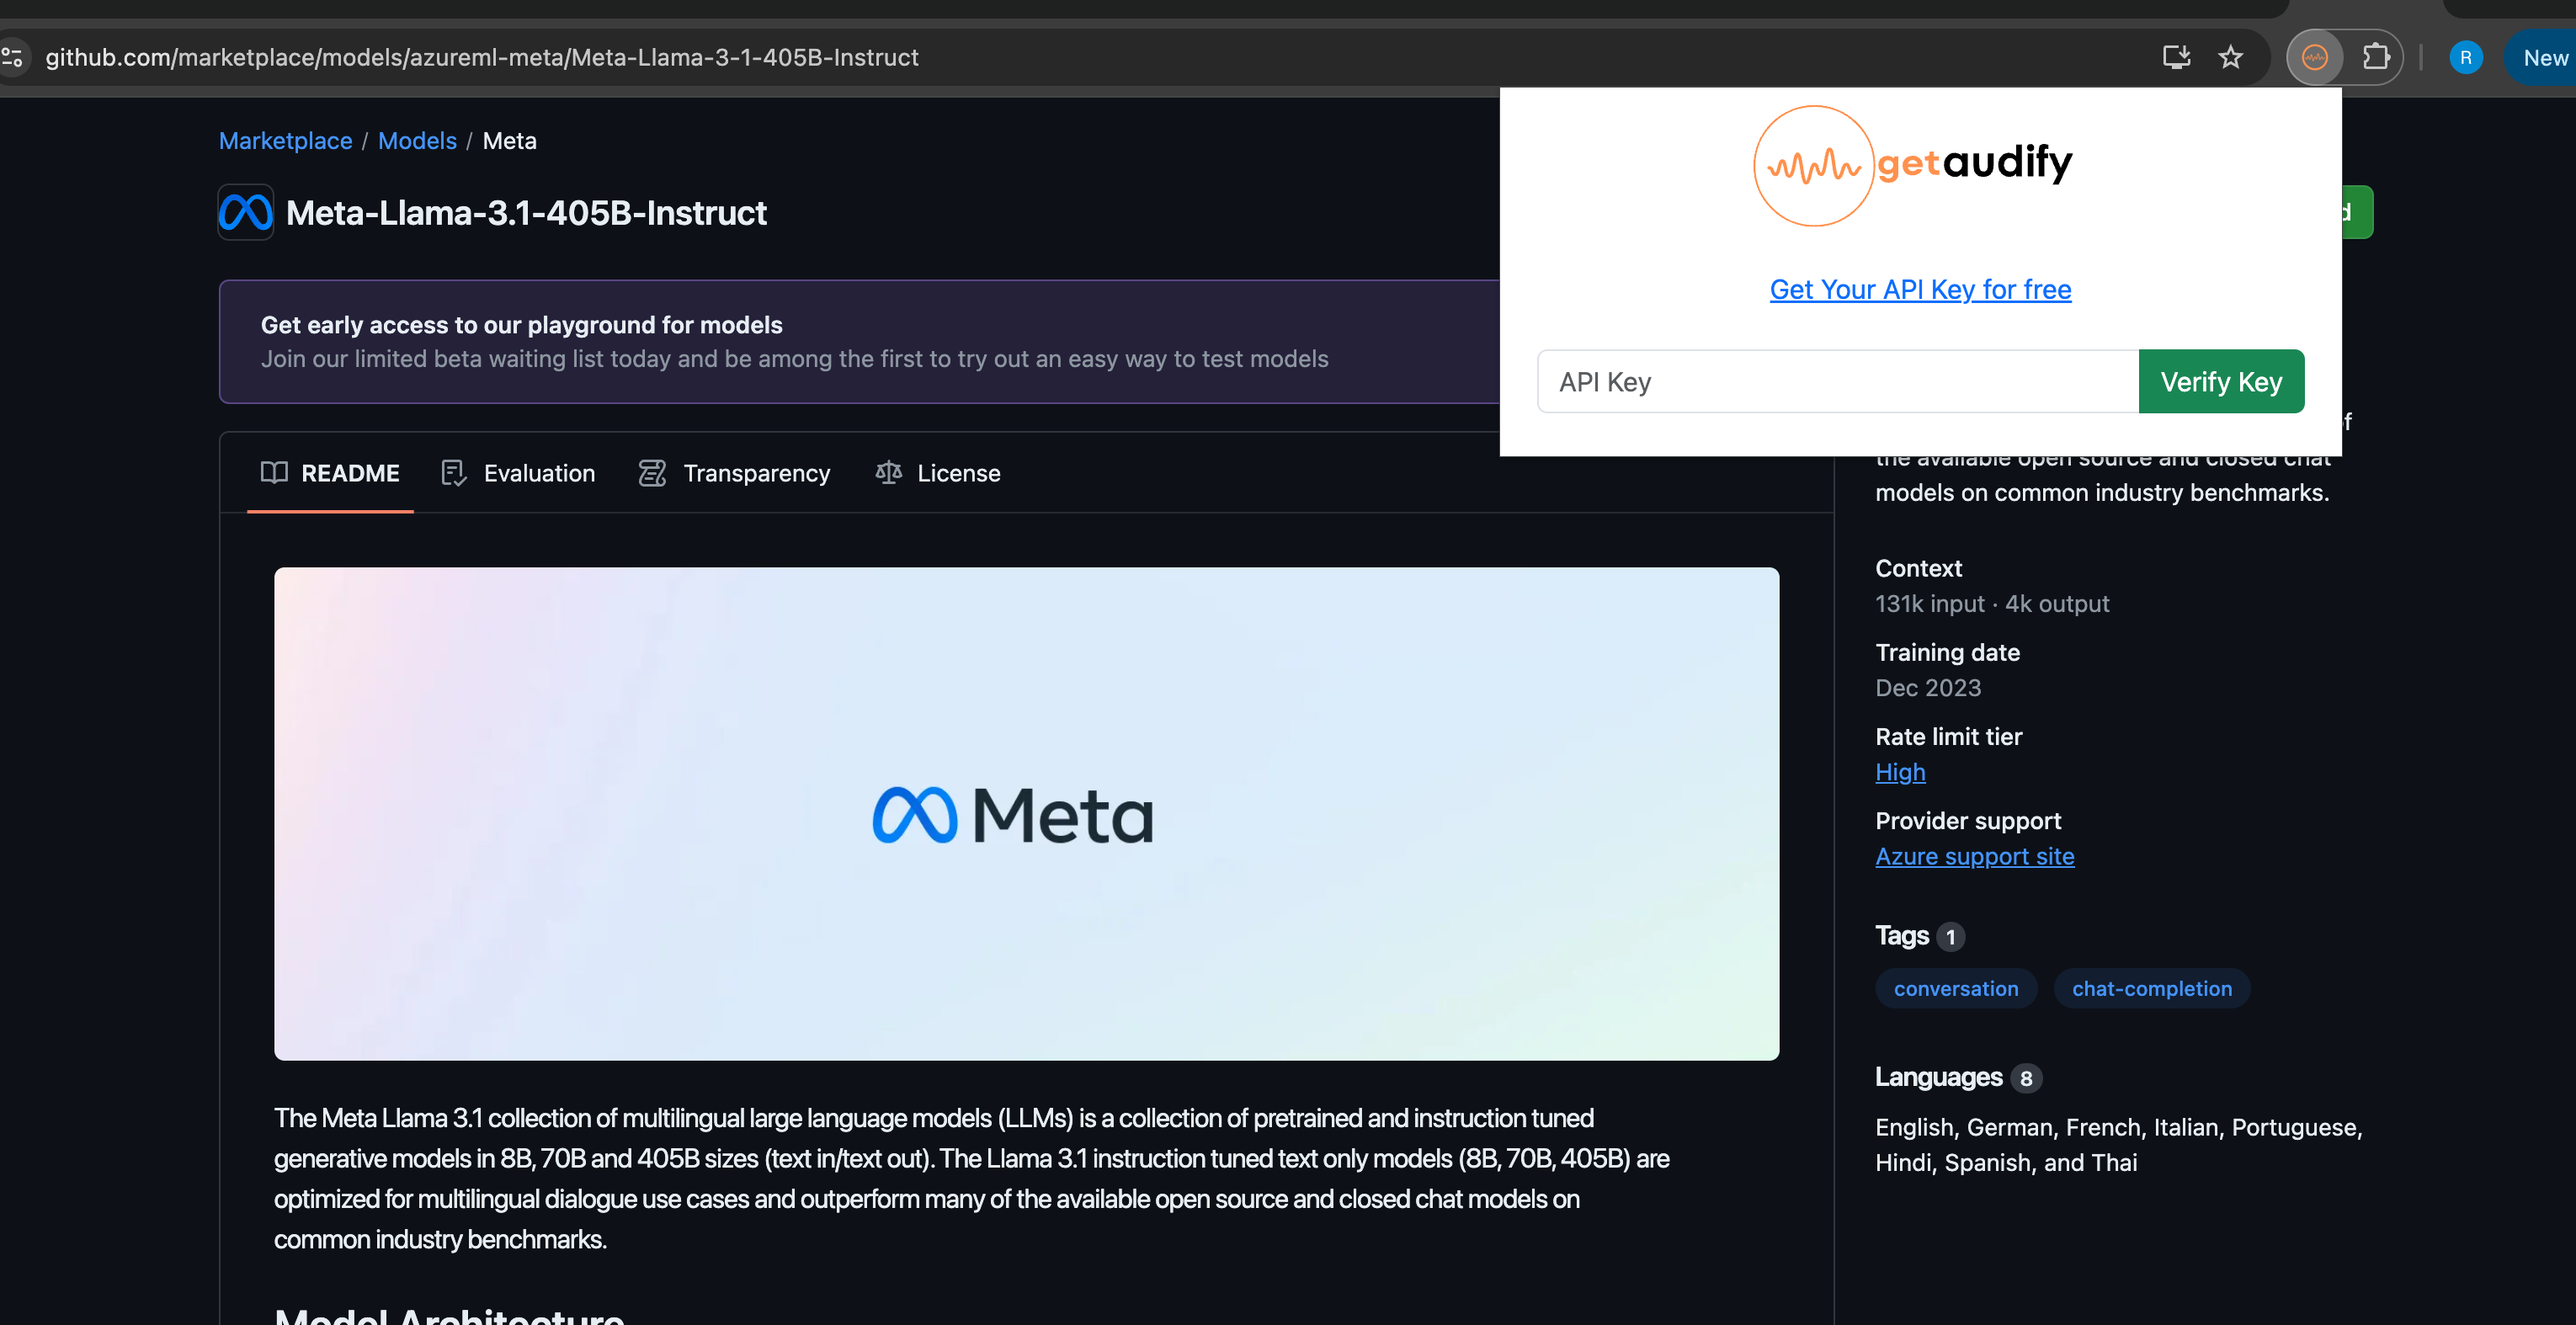The height and width of the screenshot is (1325, 2576).
Task: Click the Chrome profile avatar R
Action: pyautogui.click(x=2465, y=58)
